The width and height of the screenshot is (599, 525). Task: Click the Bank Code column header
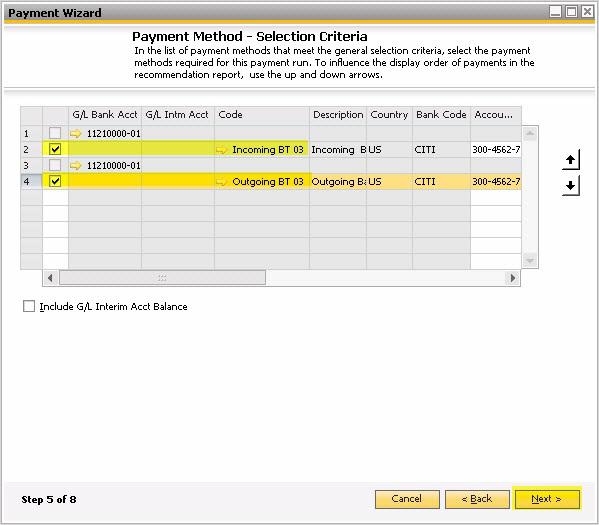tap(441, 115)
